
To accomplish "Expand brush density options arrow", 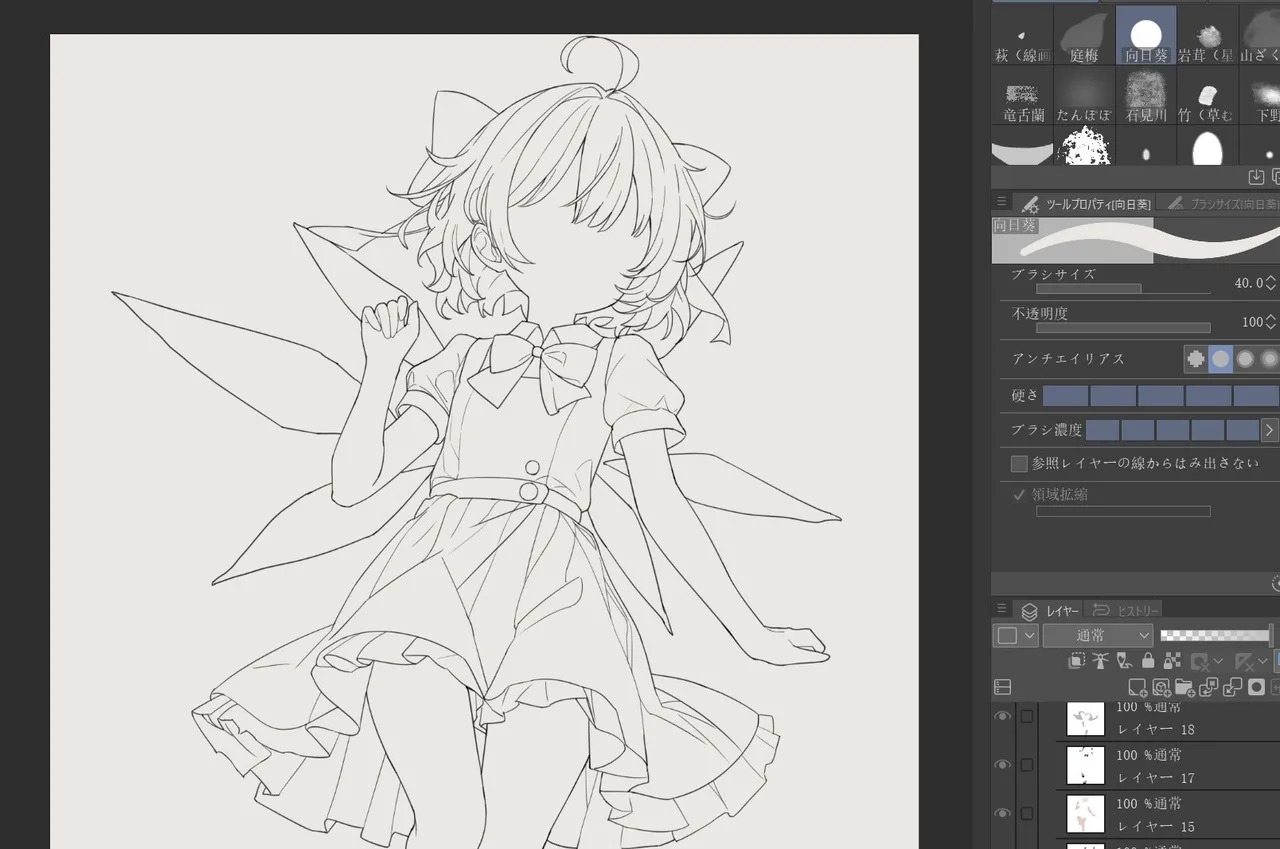I will point(1269,430).
